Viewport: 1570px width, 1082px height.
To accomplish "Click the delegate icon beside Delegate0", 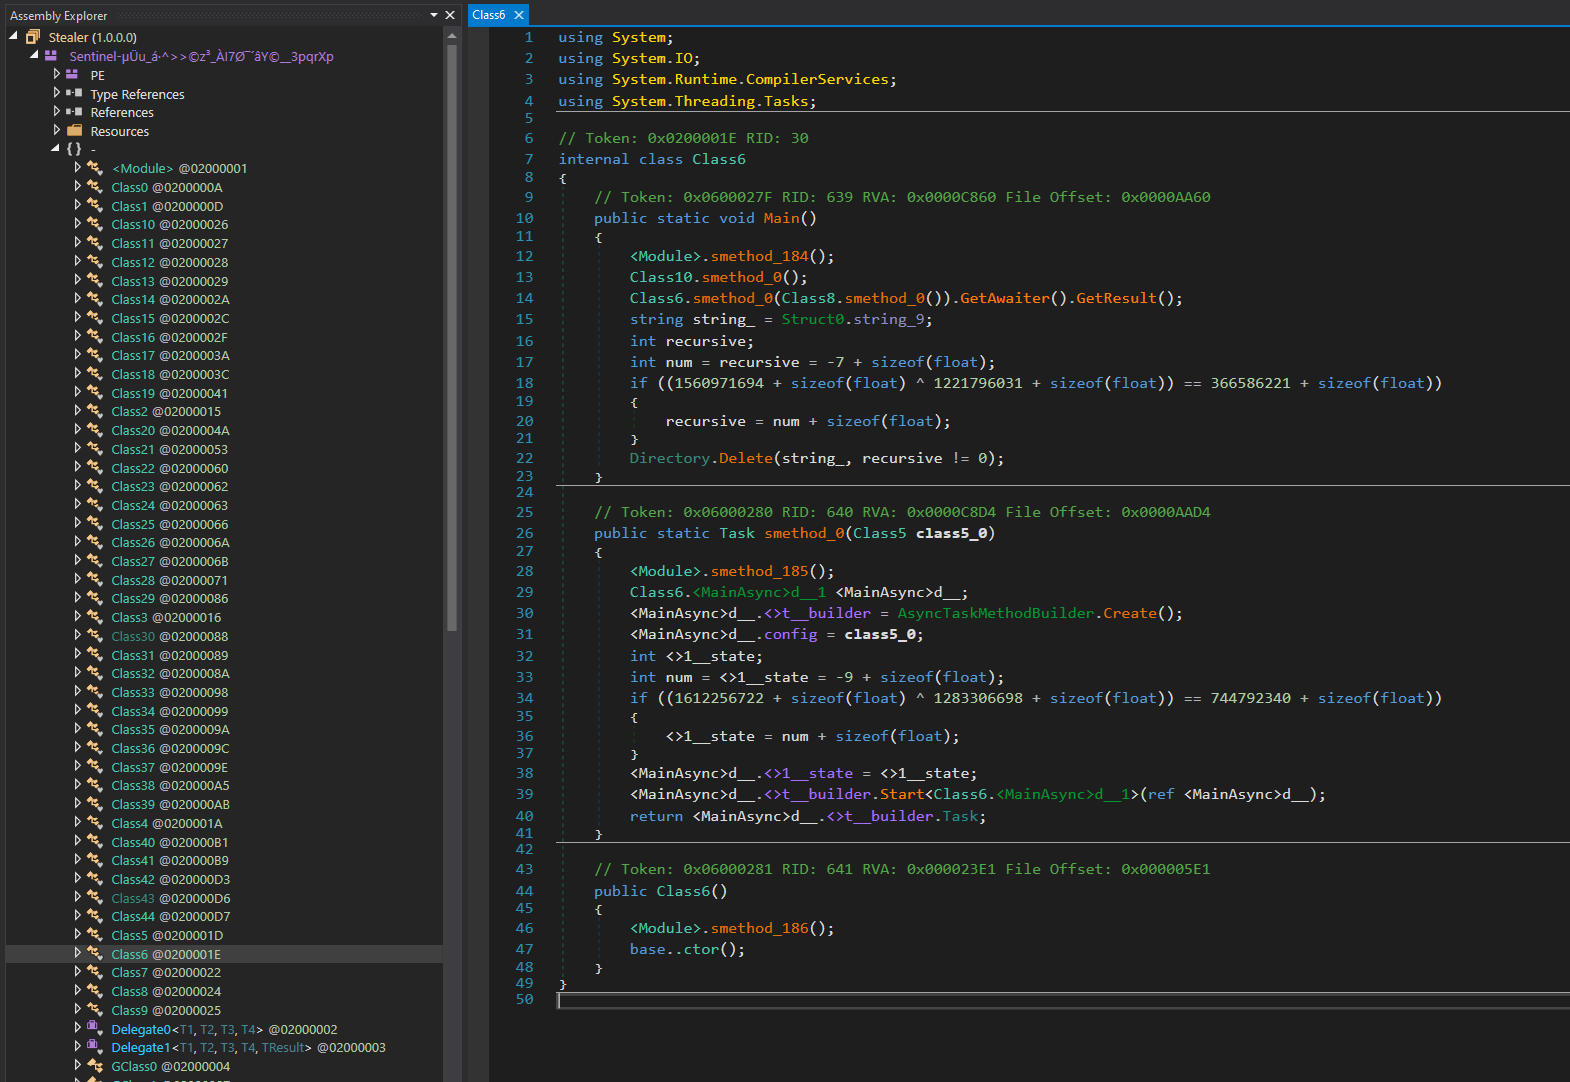I will coord(94,1028).
